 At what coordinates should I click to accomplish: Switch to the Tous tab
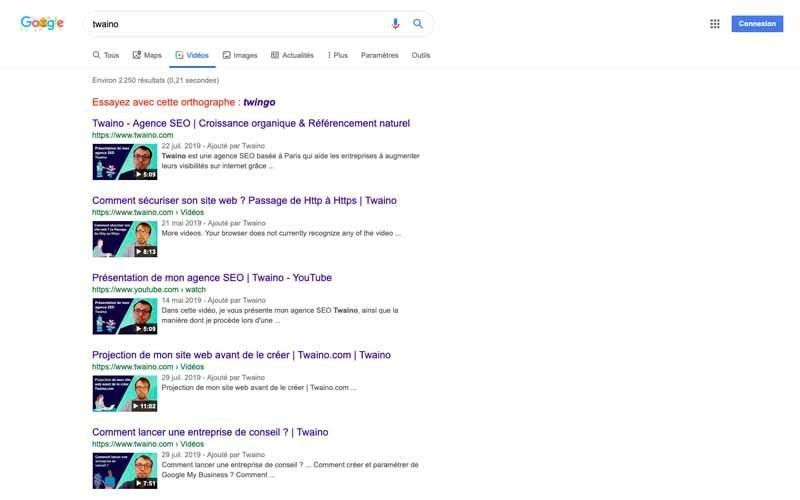point(106,55)
